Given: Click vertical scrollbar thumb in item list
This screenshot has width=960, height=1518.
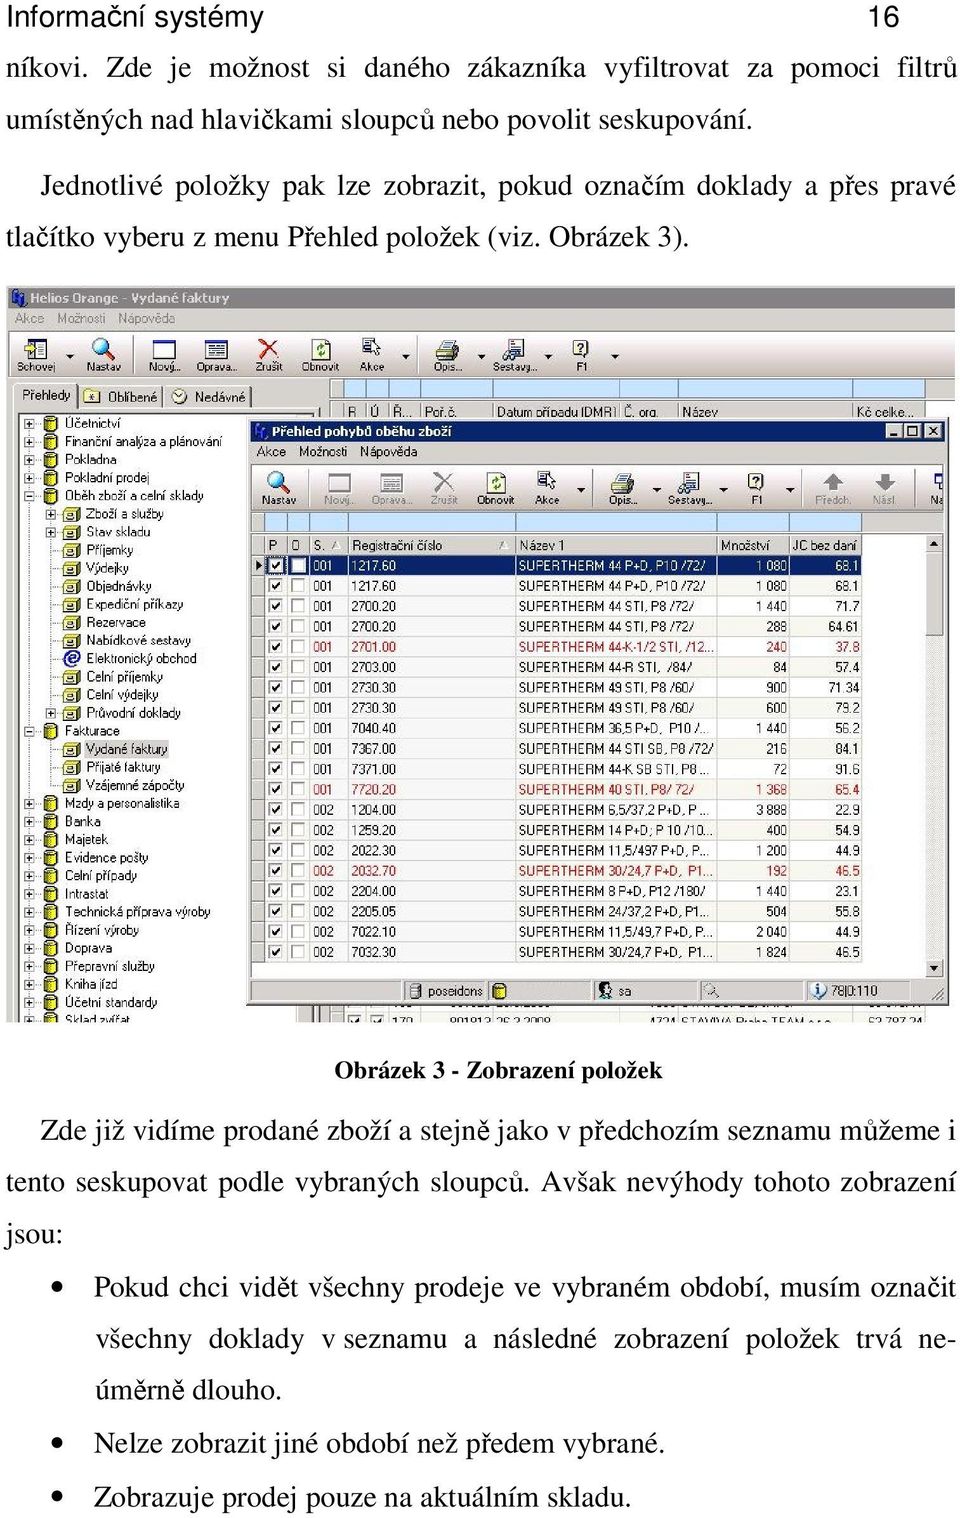Looking at the screenshot, I should [x=934, y=594].
